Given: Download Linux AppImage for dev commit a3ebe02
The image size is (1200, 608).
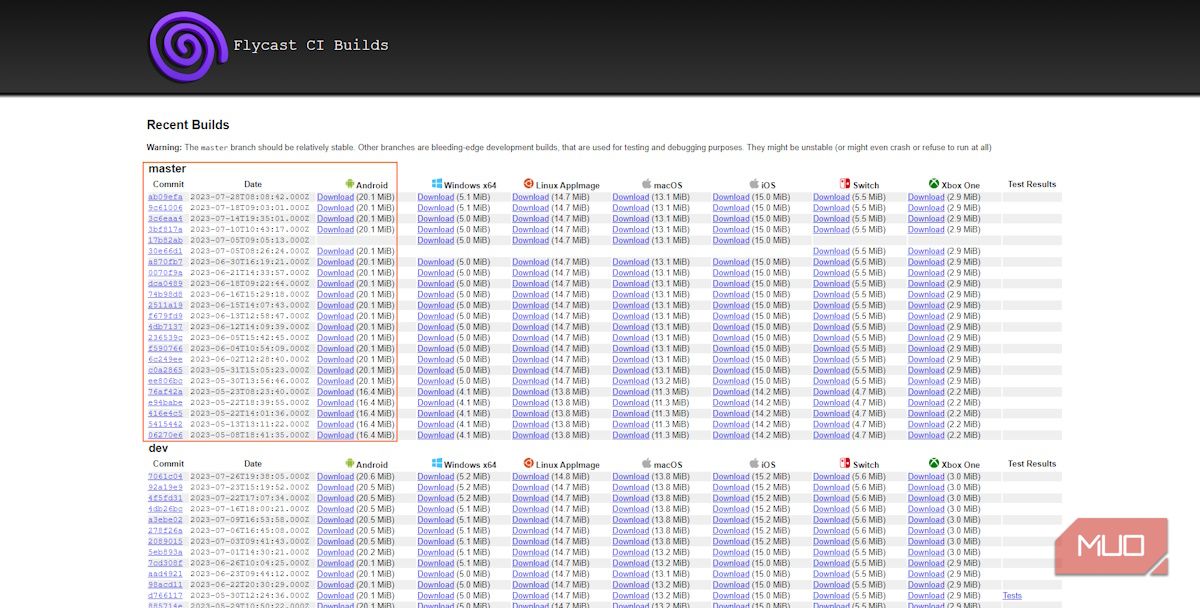Looking at the screenshot, I should pyautogui.click(x=531, y=520).
